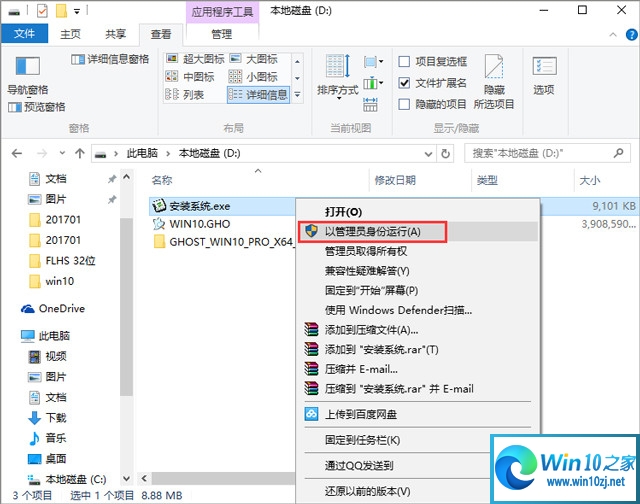This screenshot has height=504, width=640.
Task: Collapse the ribbon with the chevron
Action: pyautogui.click(x=613, y=35)
